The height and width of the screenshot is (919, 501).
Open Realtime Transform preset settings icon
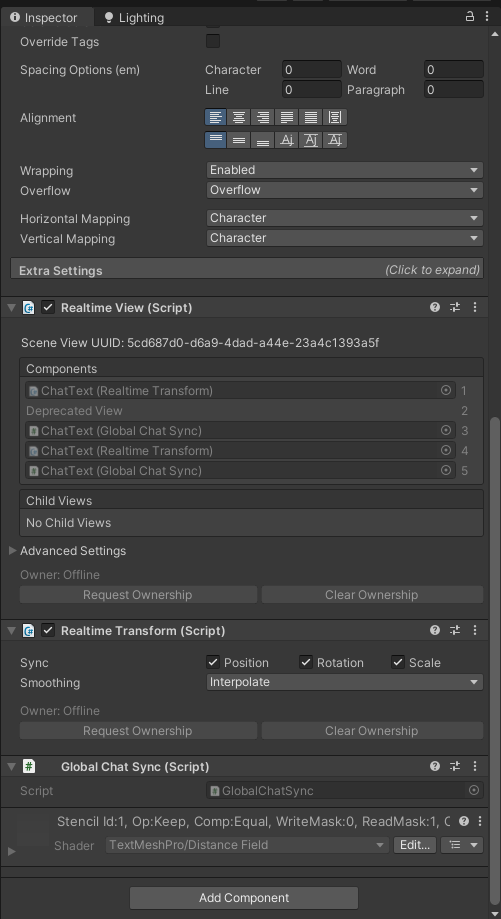(x=455, y=630)
